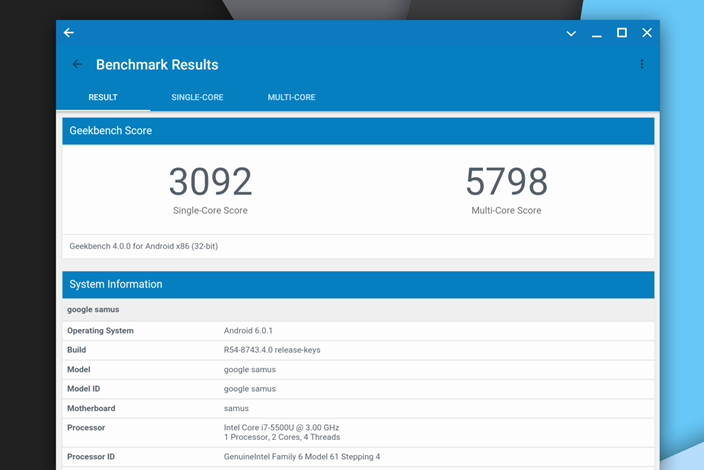Click the Model row label

79,369
